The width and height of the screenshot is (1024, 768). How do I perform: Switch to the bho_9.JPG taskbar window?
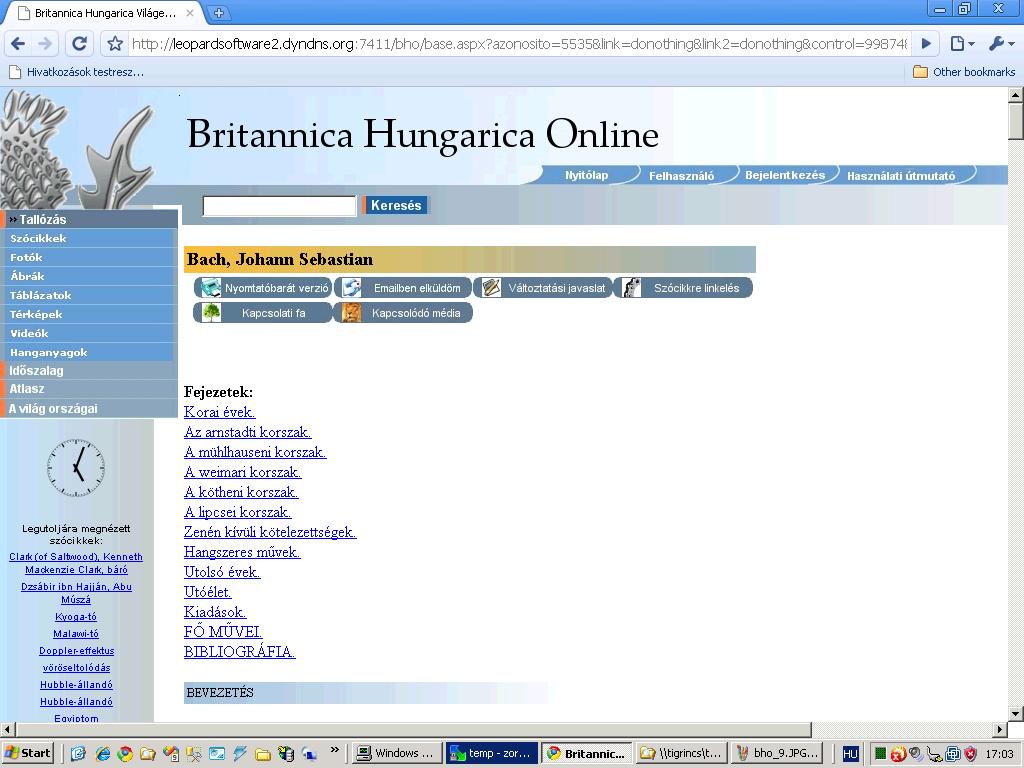pos(777,753)
